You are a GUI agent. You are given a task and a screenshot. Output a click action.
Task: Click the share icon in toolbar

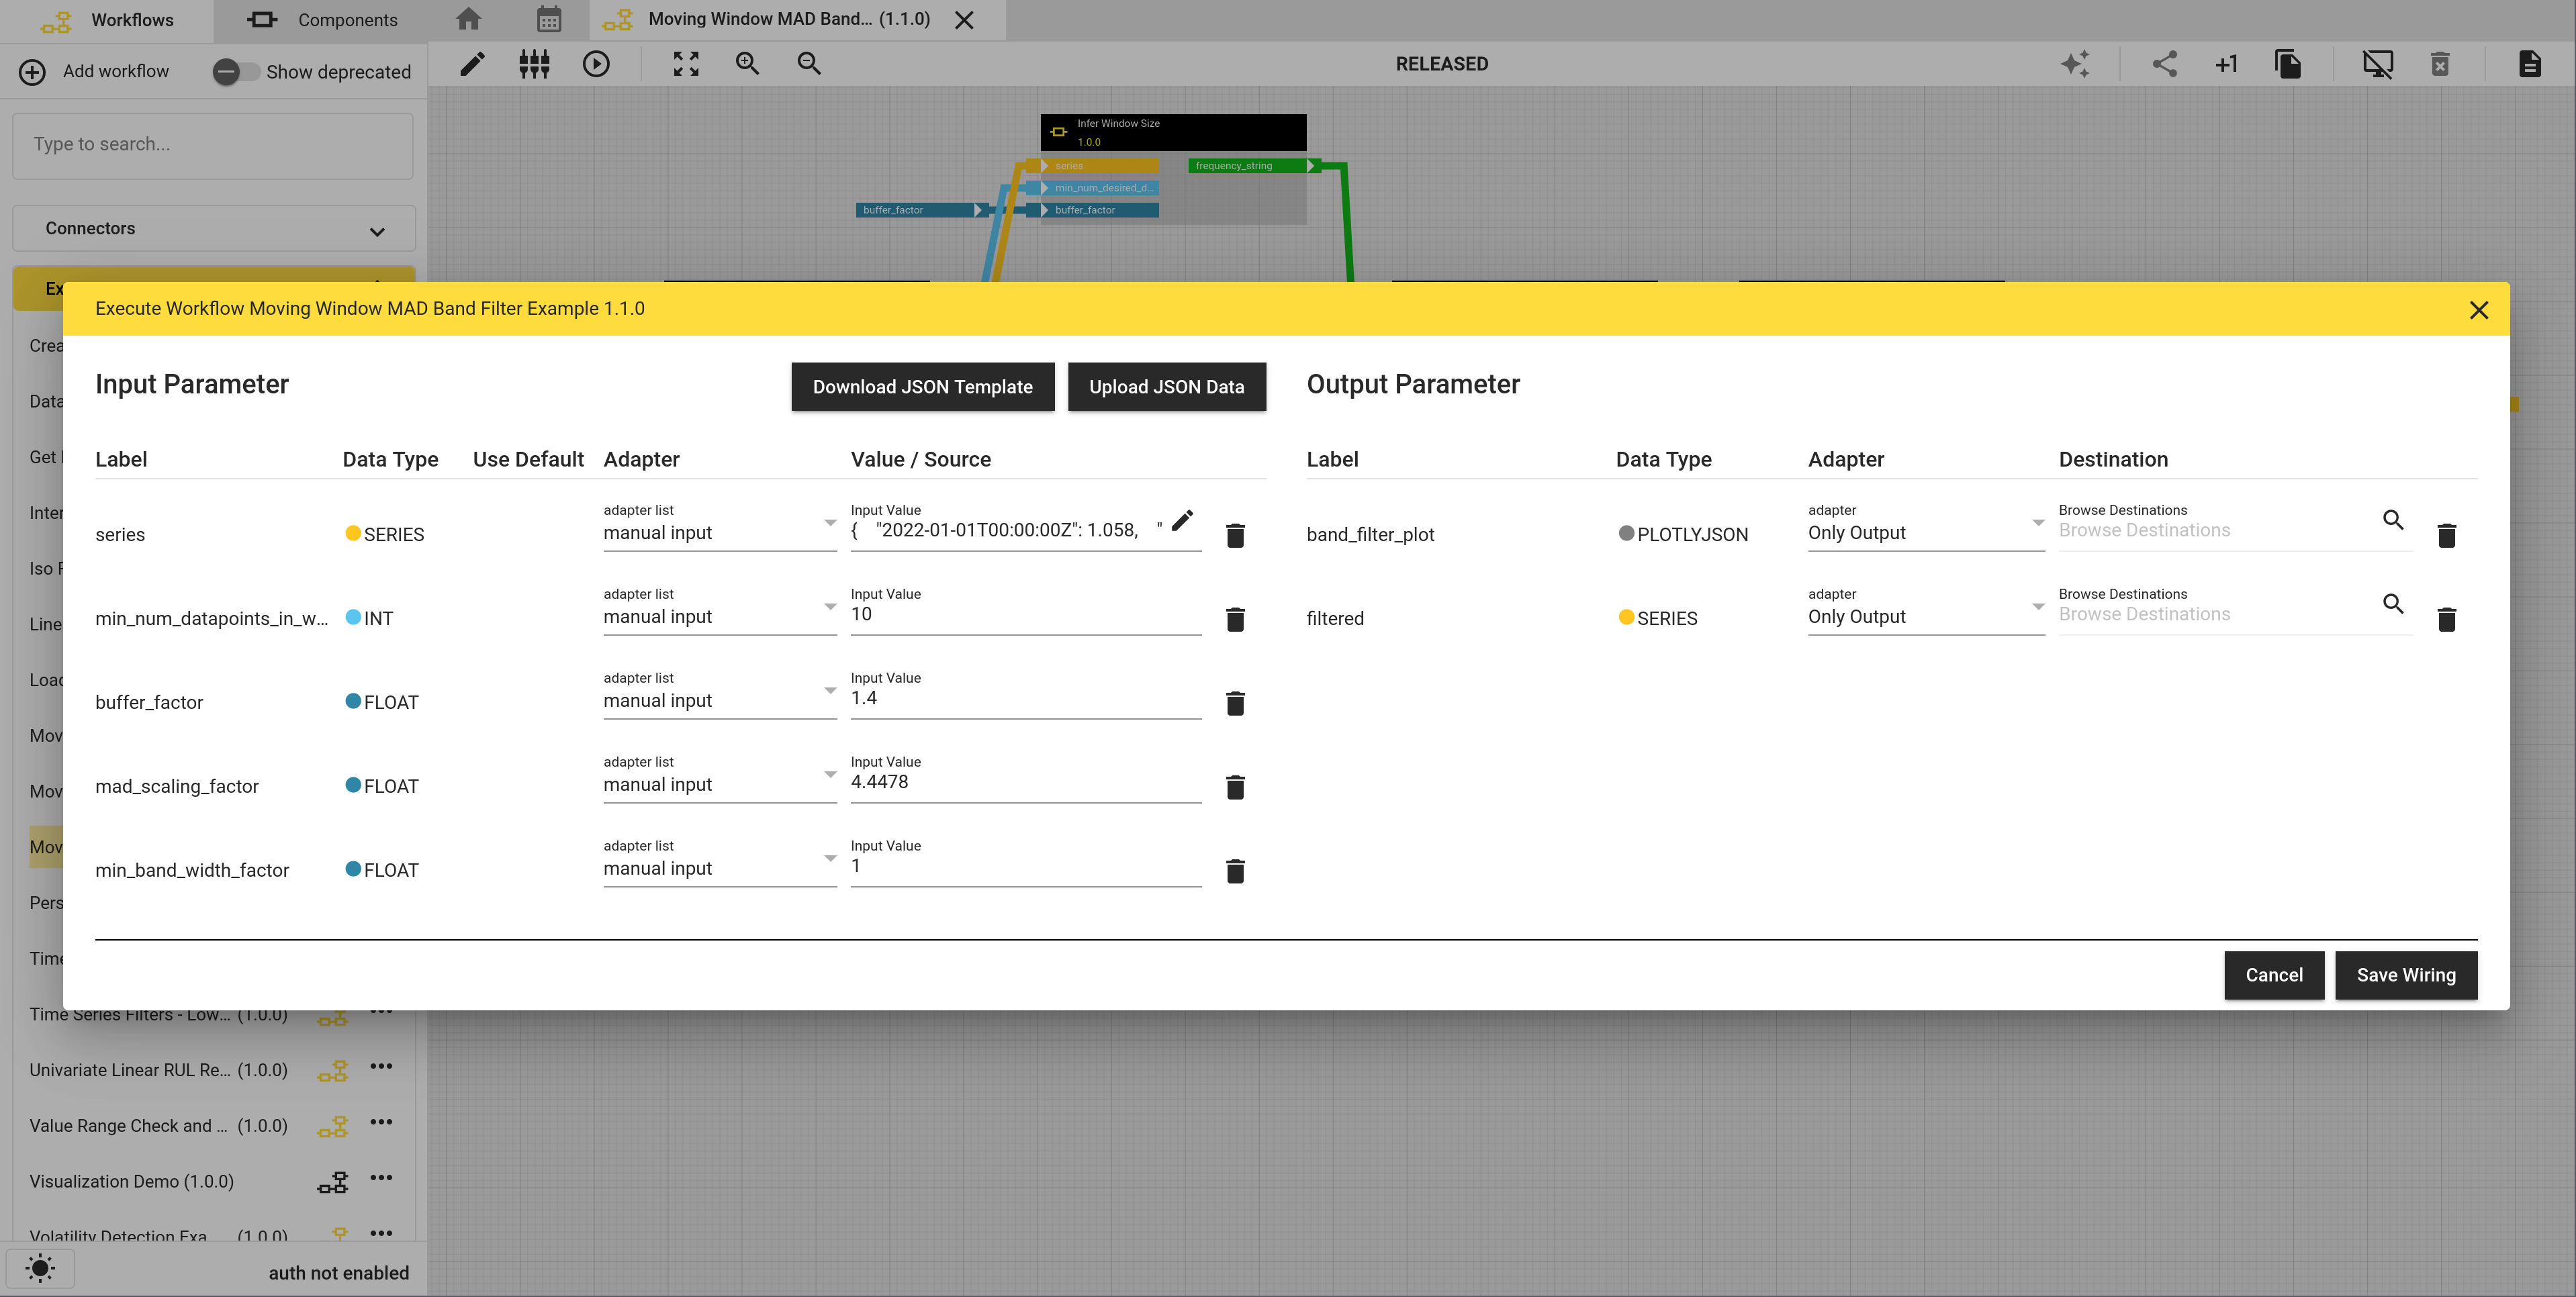(2164, 64)
